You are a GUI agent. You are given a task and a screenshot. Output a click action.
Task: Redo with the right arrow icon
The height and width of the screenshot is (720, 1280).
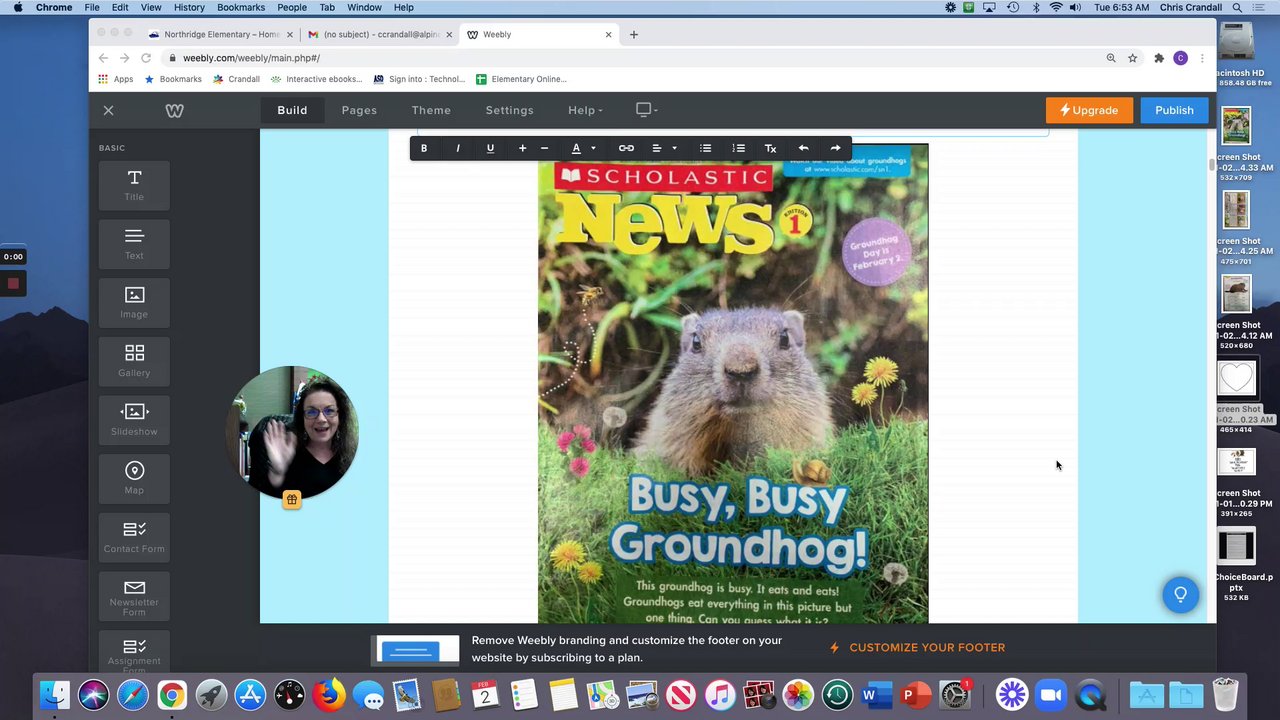(x=835, y=148)
